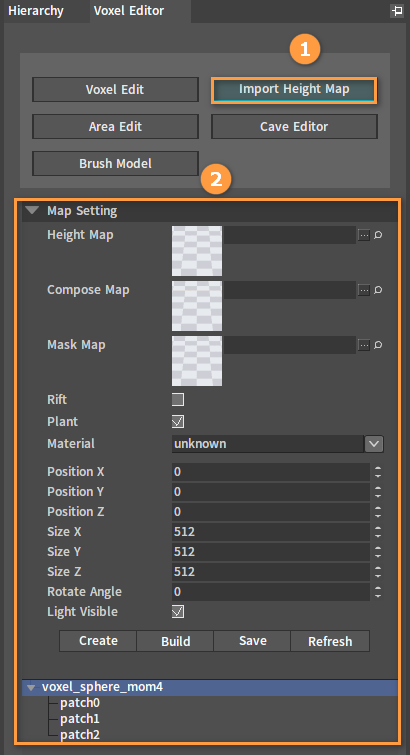Click the Height Map search magnifier icon

pos(378,235)
